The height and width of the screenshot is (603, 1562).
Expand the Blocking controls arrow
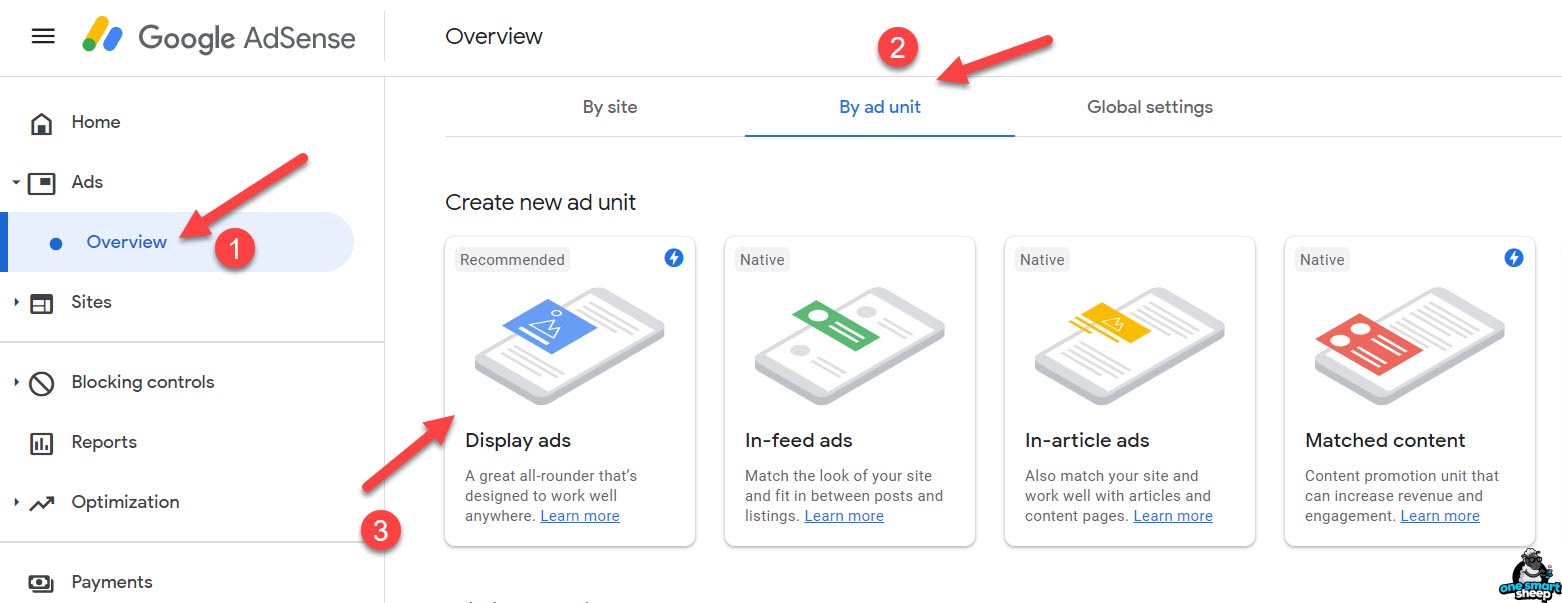coord(16,382)
